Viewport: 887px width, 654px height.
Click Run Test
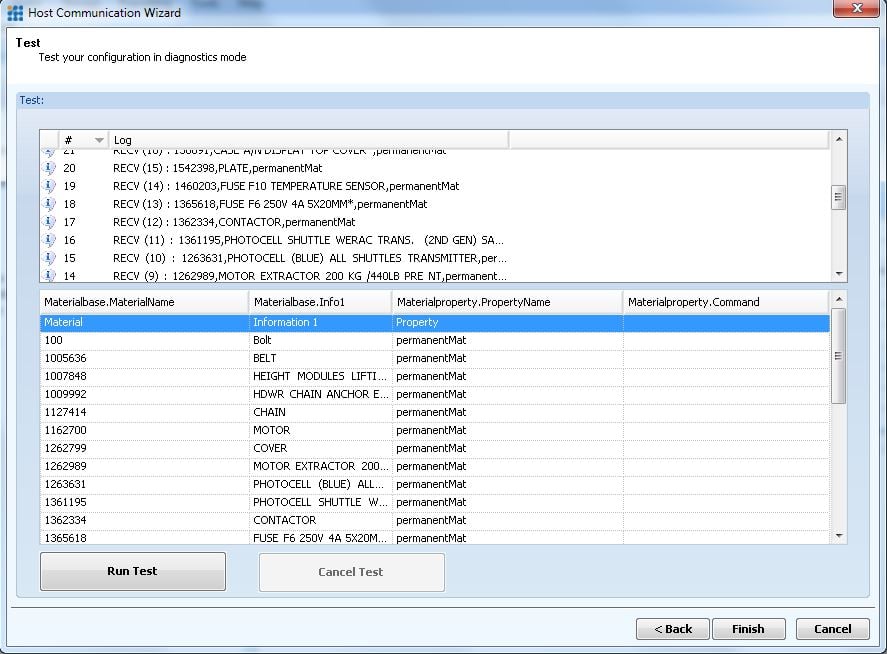(x=132, y=570)
